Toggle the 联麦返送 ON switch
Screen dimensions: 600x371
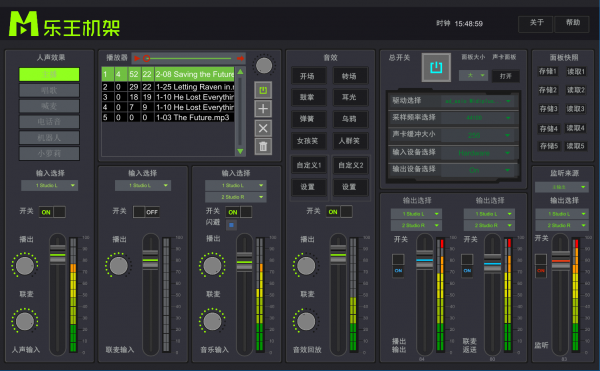point(467,265)
